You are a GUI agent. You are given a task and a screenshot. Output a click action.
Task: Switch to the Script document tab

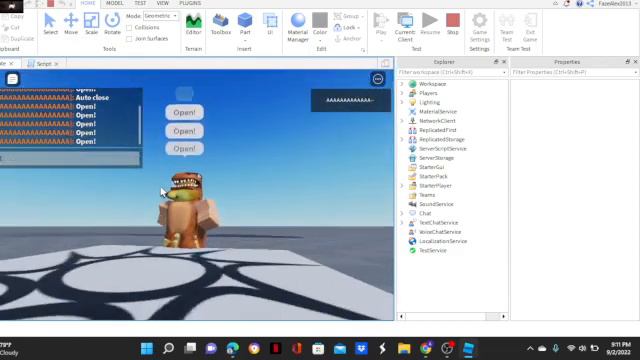point(44,64)
